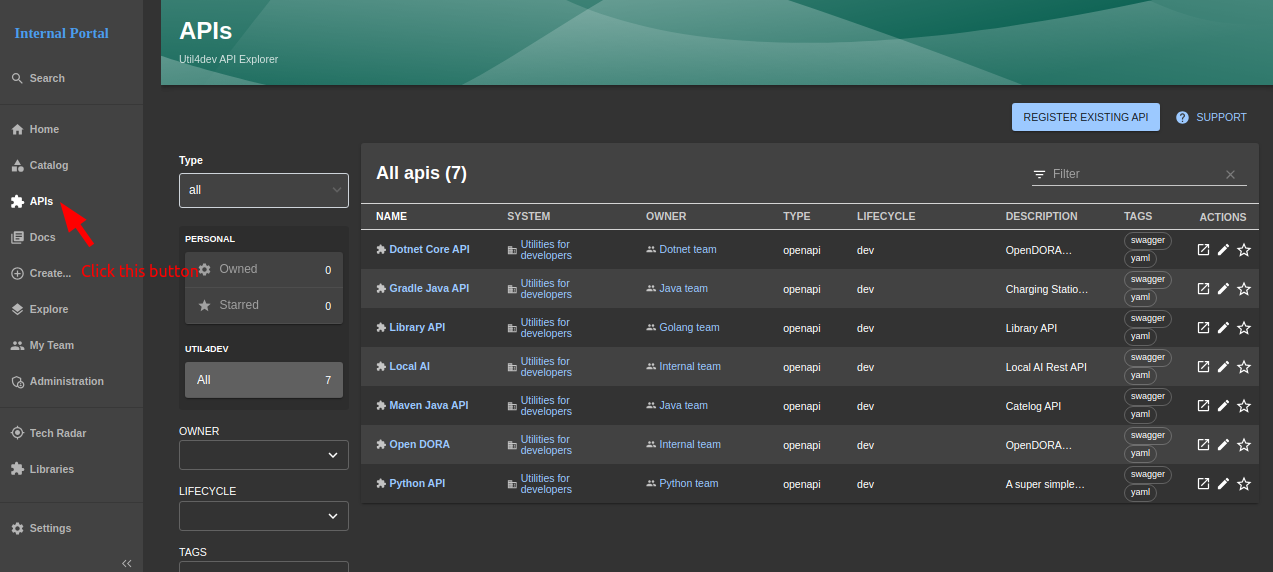Viewport: 1273px width, 572px height.
Task: Add Local AI to favorites star
Action: click(x=1244, y=367)
